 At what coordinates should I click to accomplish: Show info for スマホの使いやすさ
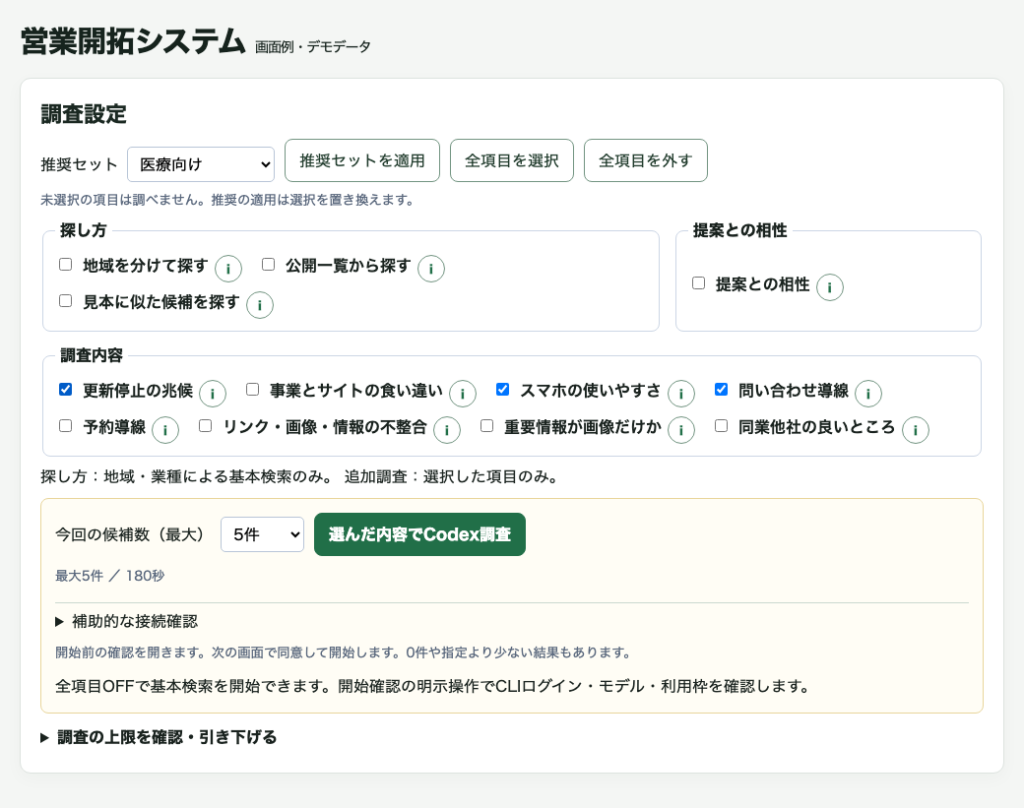[x=681, y=394]
